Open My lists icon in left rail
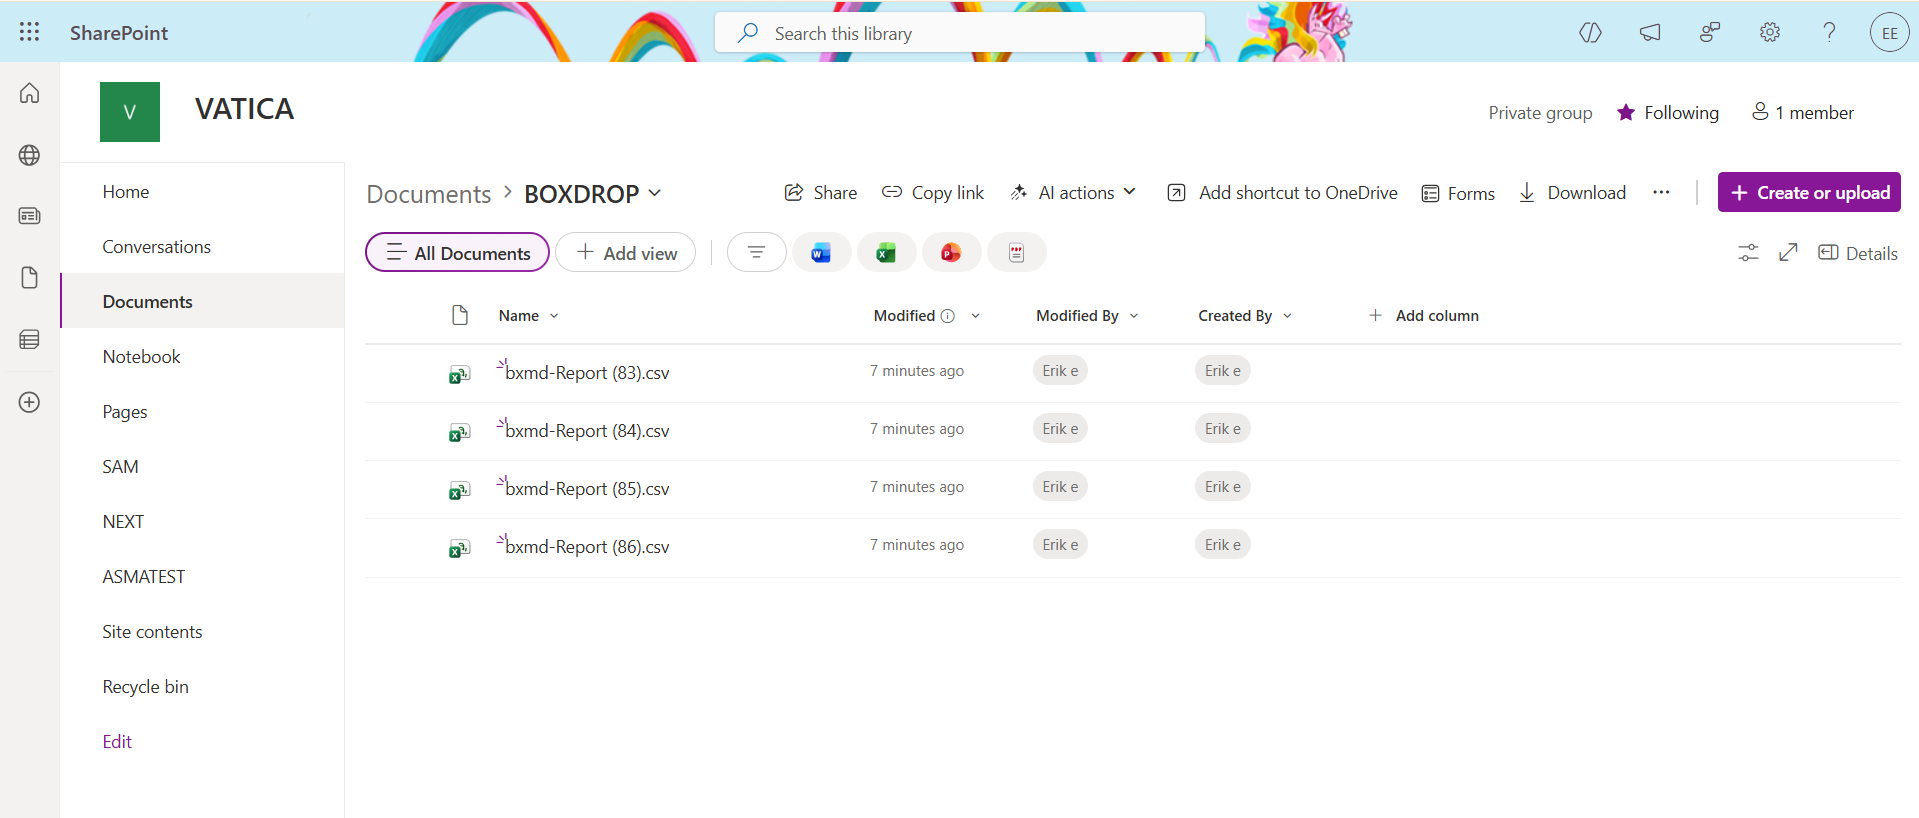Screen dimensions: 1919x818 (30, 340)
